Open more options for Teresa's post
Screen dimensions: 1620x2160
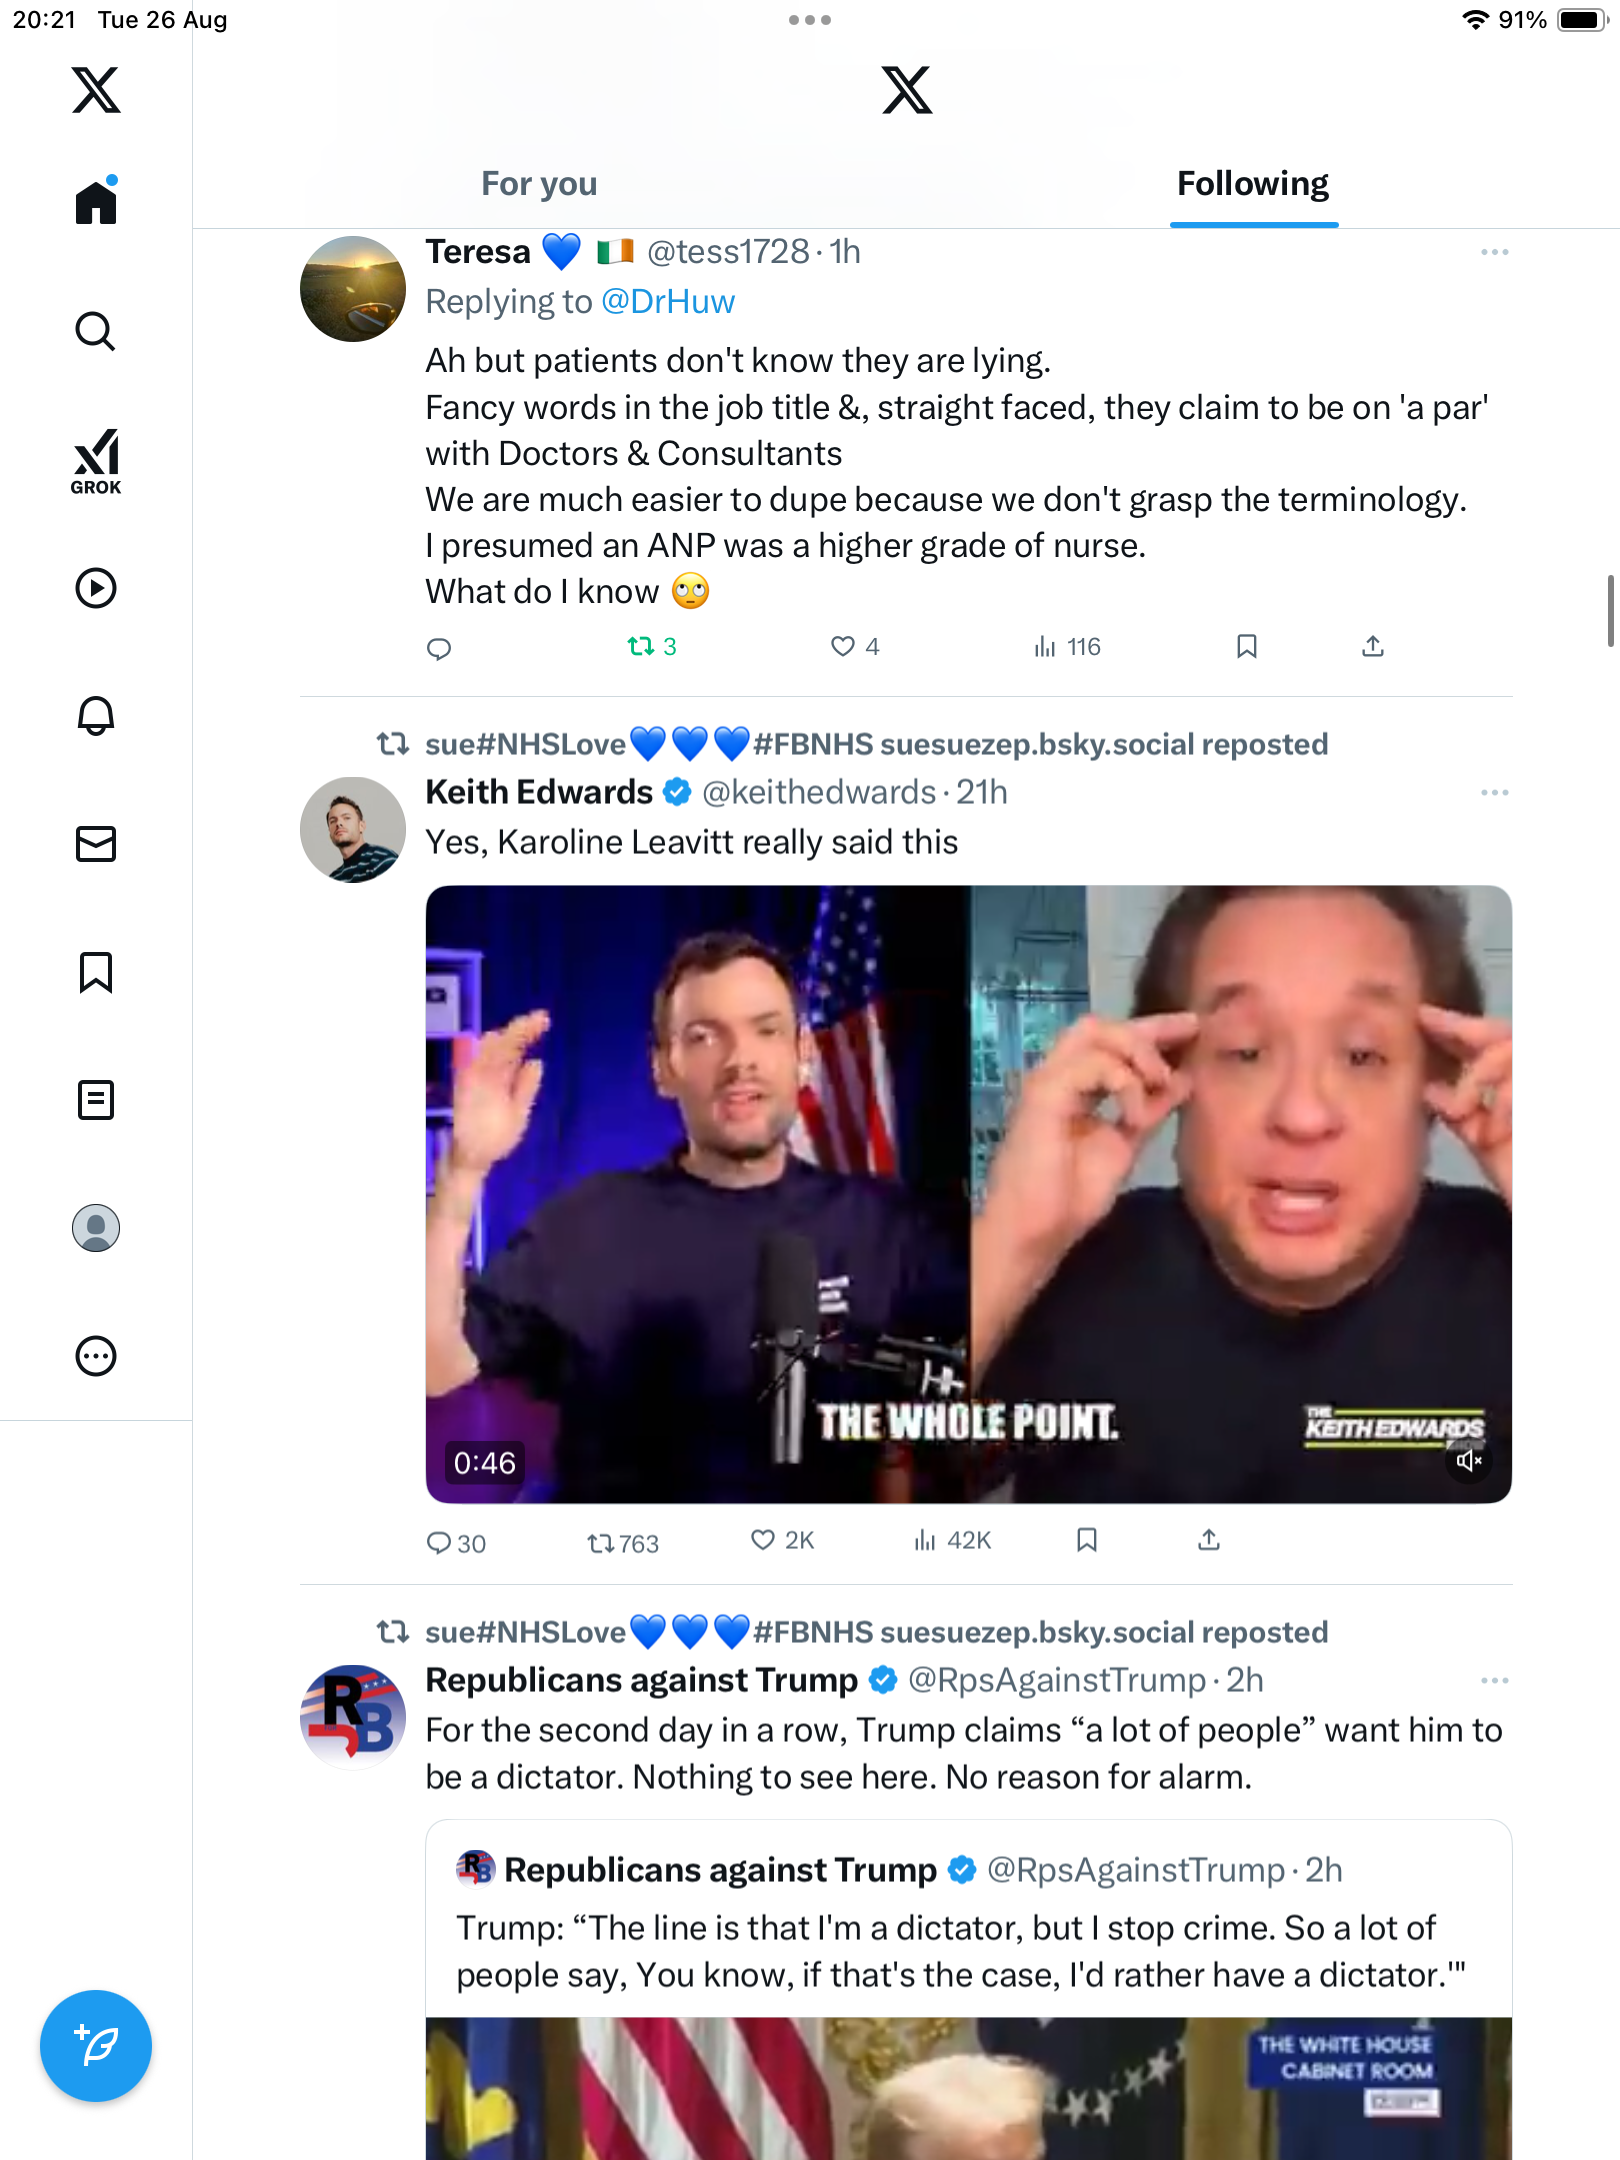[1495, 252]
